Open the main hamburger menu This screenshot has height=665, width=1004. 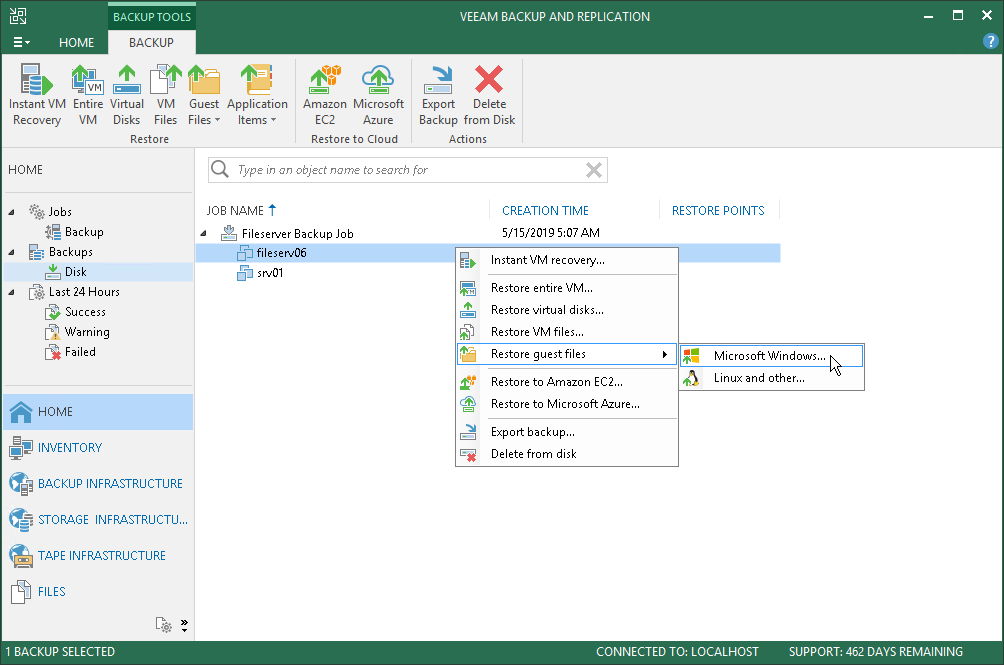pos(21,42)
